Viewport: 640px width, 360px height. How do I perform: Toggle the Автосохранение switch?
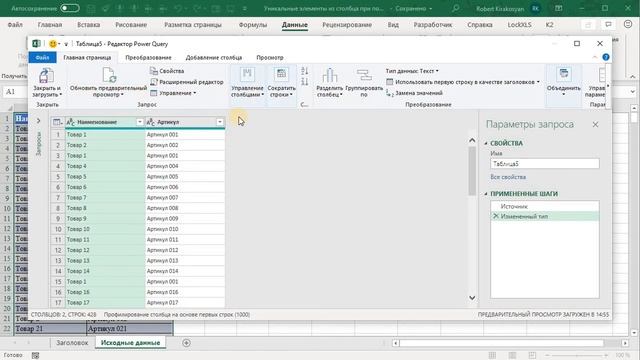pyautogui.click(x=70, y=9)
